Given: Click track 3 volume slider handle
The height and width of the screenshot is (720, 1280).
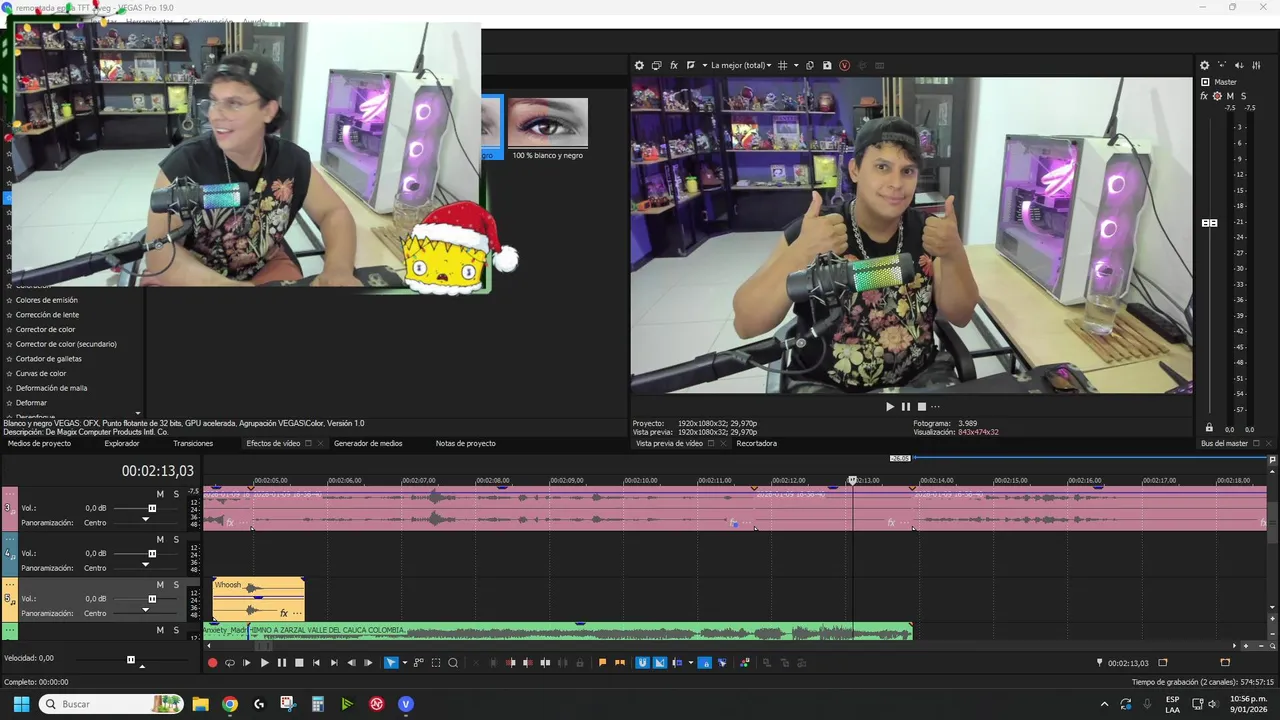Looking at the screenshot, I should pos(152,508).
